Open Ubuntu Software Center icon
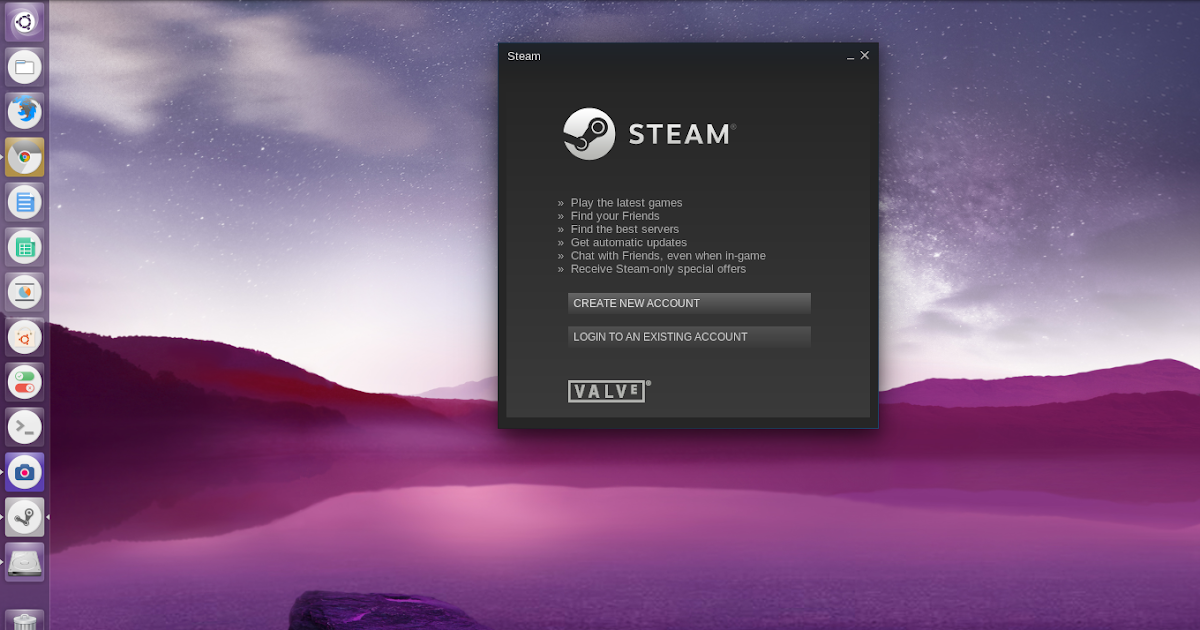The width and height of the screenshot is (1200, 630). coord(24,337)
